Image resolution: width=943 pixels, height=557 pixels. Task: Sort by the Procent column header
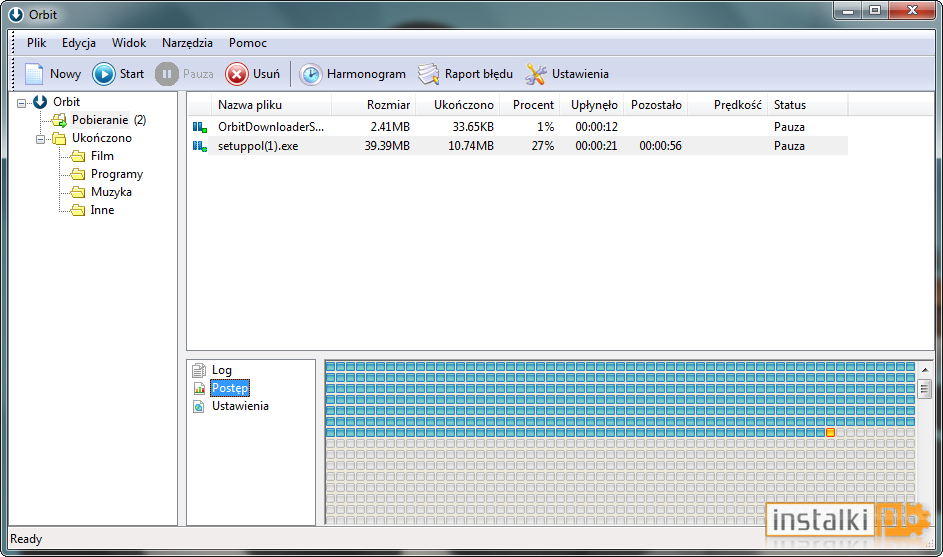click(529, 105)
